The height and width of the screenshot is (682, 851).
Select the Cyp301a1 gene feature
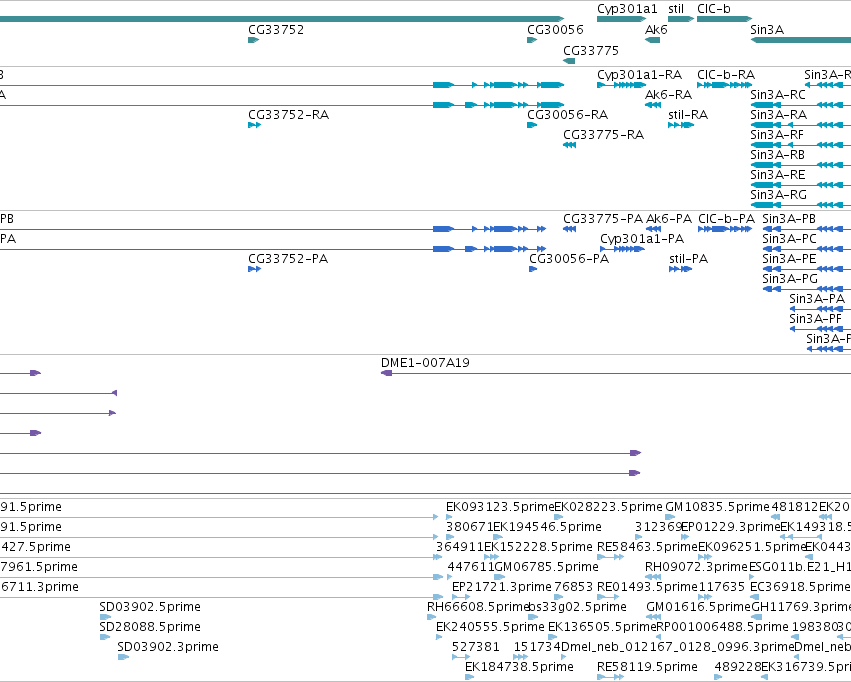point(621,19)
